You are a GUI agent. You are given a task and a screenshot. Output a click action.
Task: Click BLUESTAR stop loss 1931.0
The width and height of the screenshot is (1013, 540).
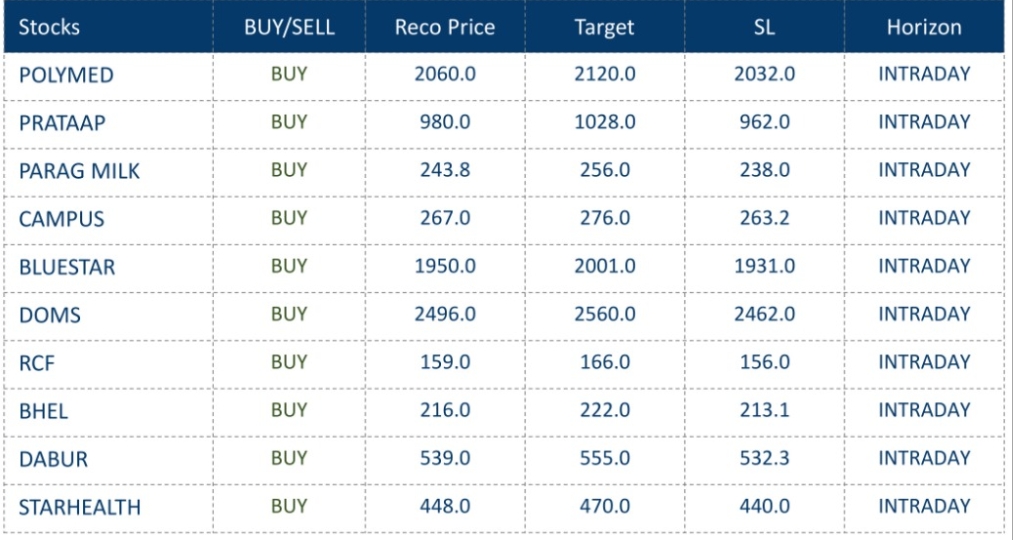765,266
